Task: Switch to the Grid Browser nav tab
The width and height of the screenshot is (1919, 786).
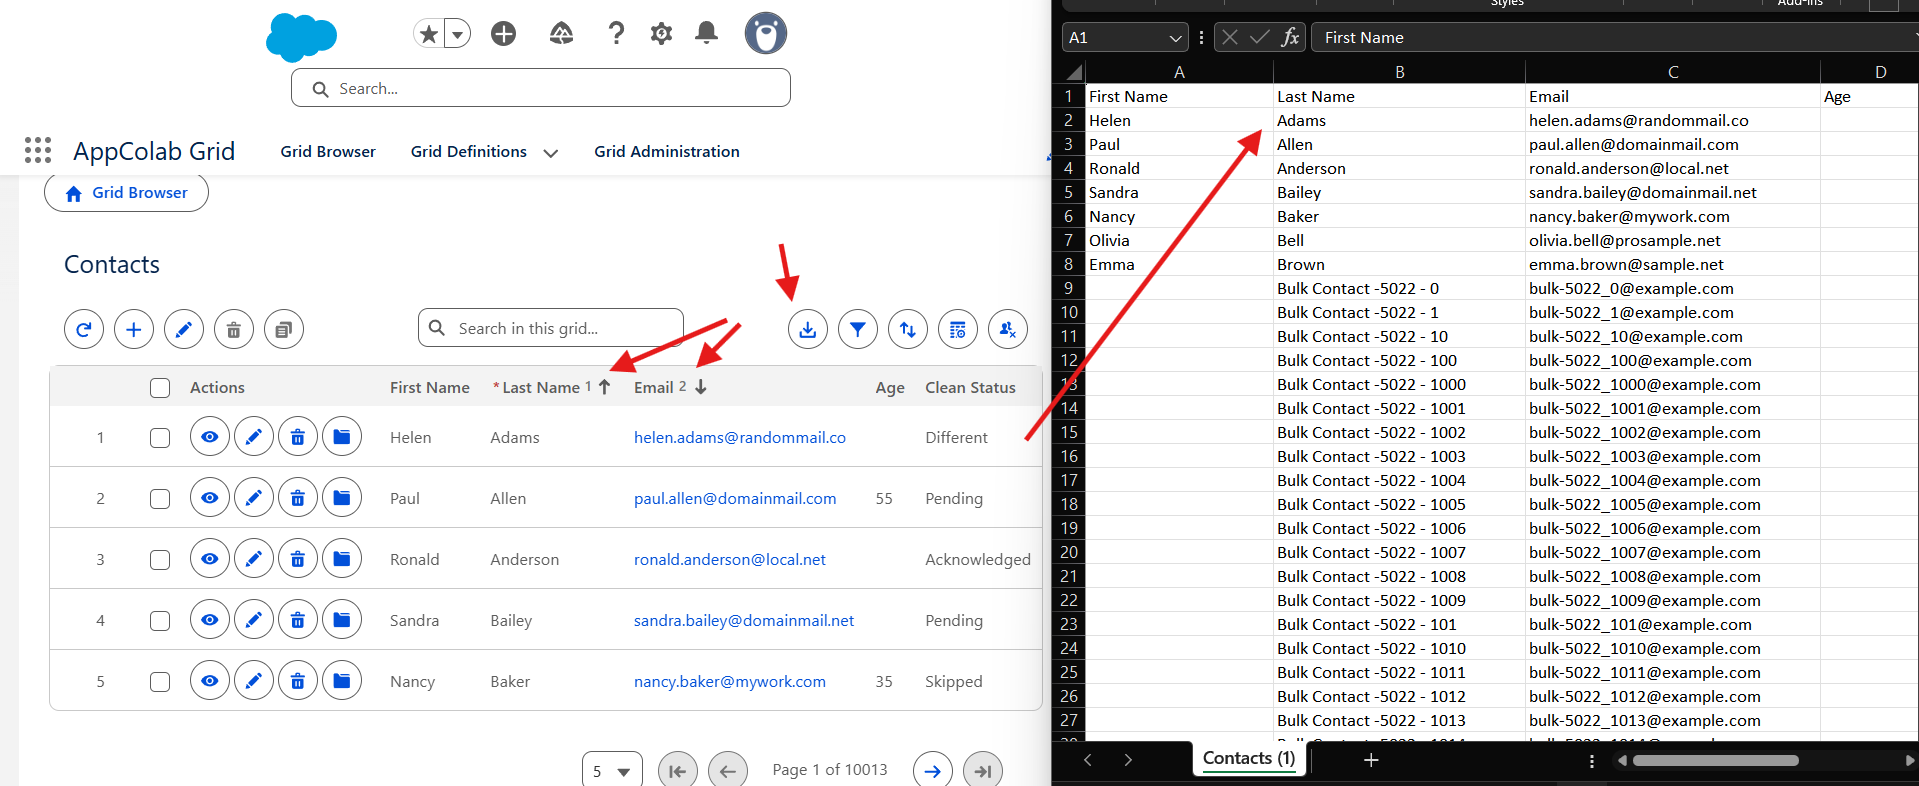Action: click(328, 151)
